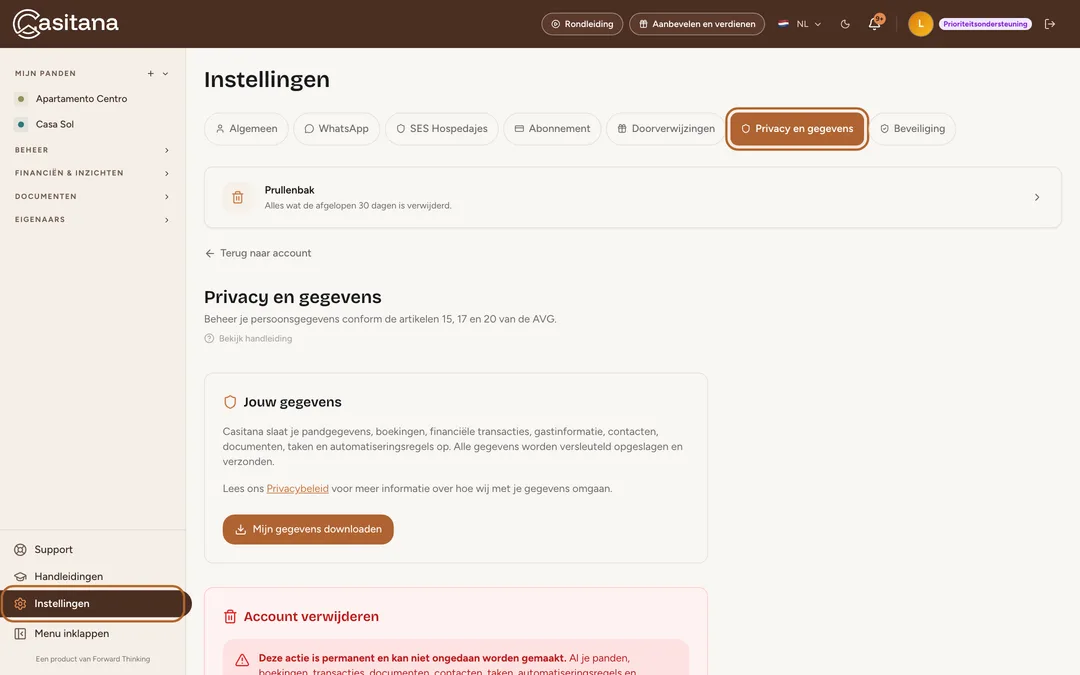The width and height of the screenshot is (1080, 675).
Task: Open the Abonnement tab
Action: pos(552,129)
